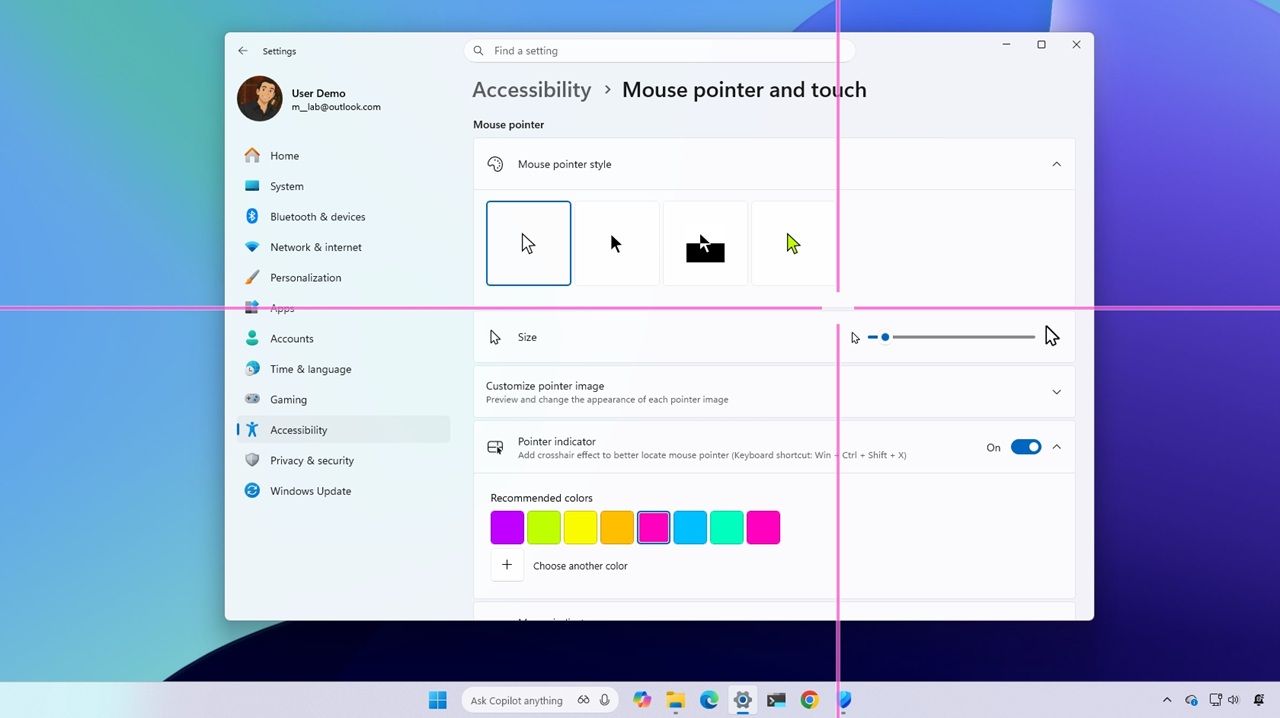Open Copilot from the taskbar
The height and width of the screenshot is (718, 1280).
click(x=642, y=700)
